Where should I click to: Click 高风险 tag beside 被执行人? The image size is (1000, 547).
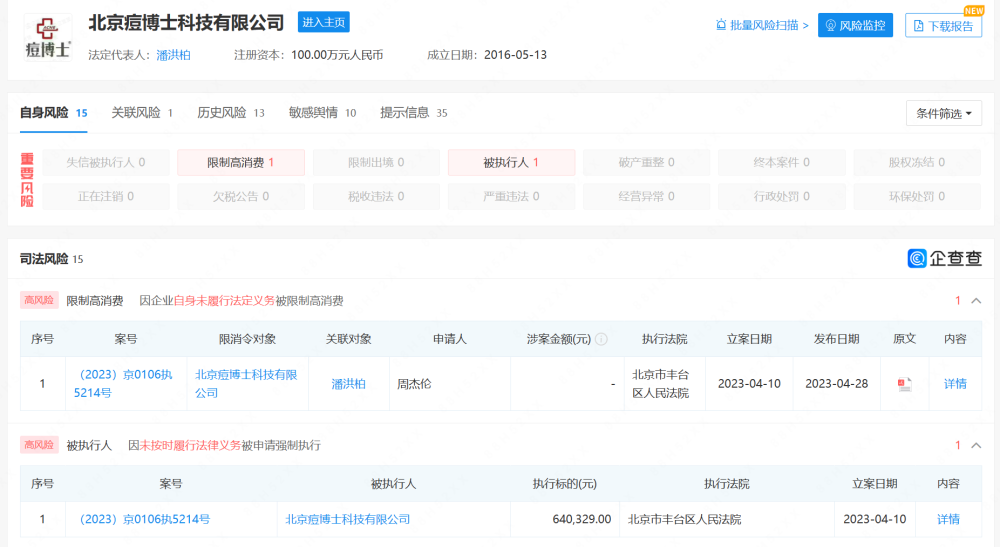pos(39,445)
